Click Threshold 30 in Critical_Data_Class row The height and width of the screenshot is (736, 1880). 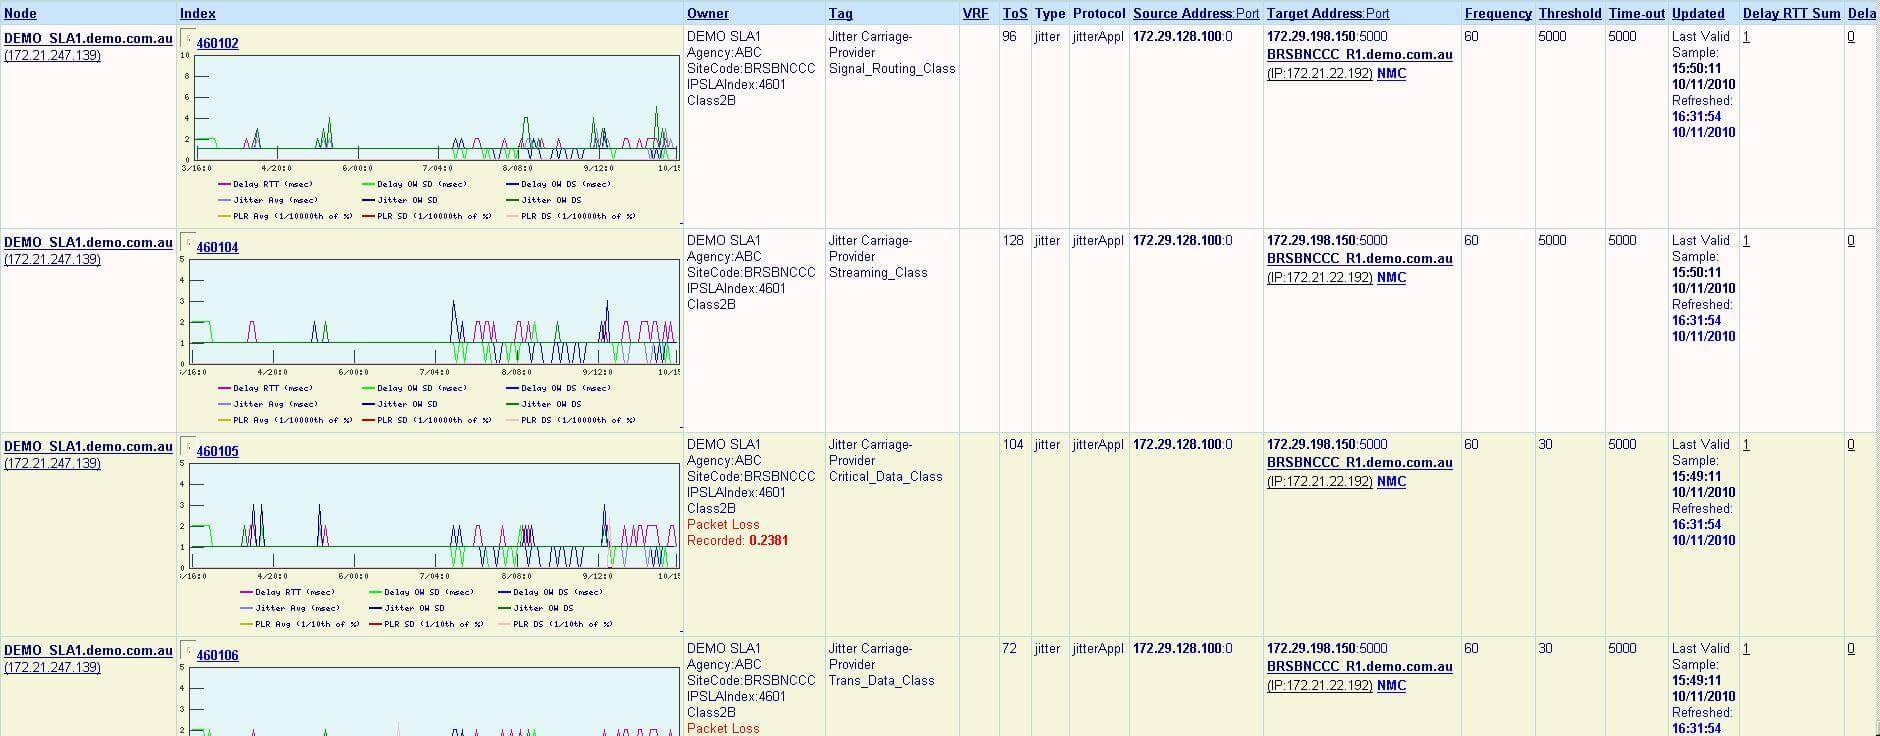click(1545, 444)
